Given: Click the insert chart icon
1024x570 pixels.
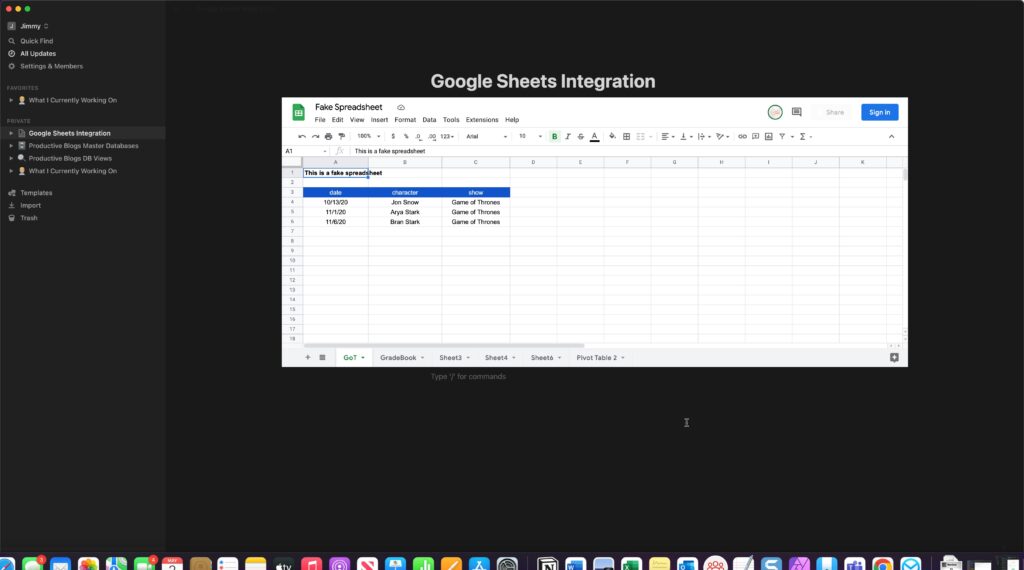Looking at the screenshot, I should click(769, 136).
